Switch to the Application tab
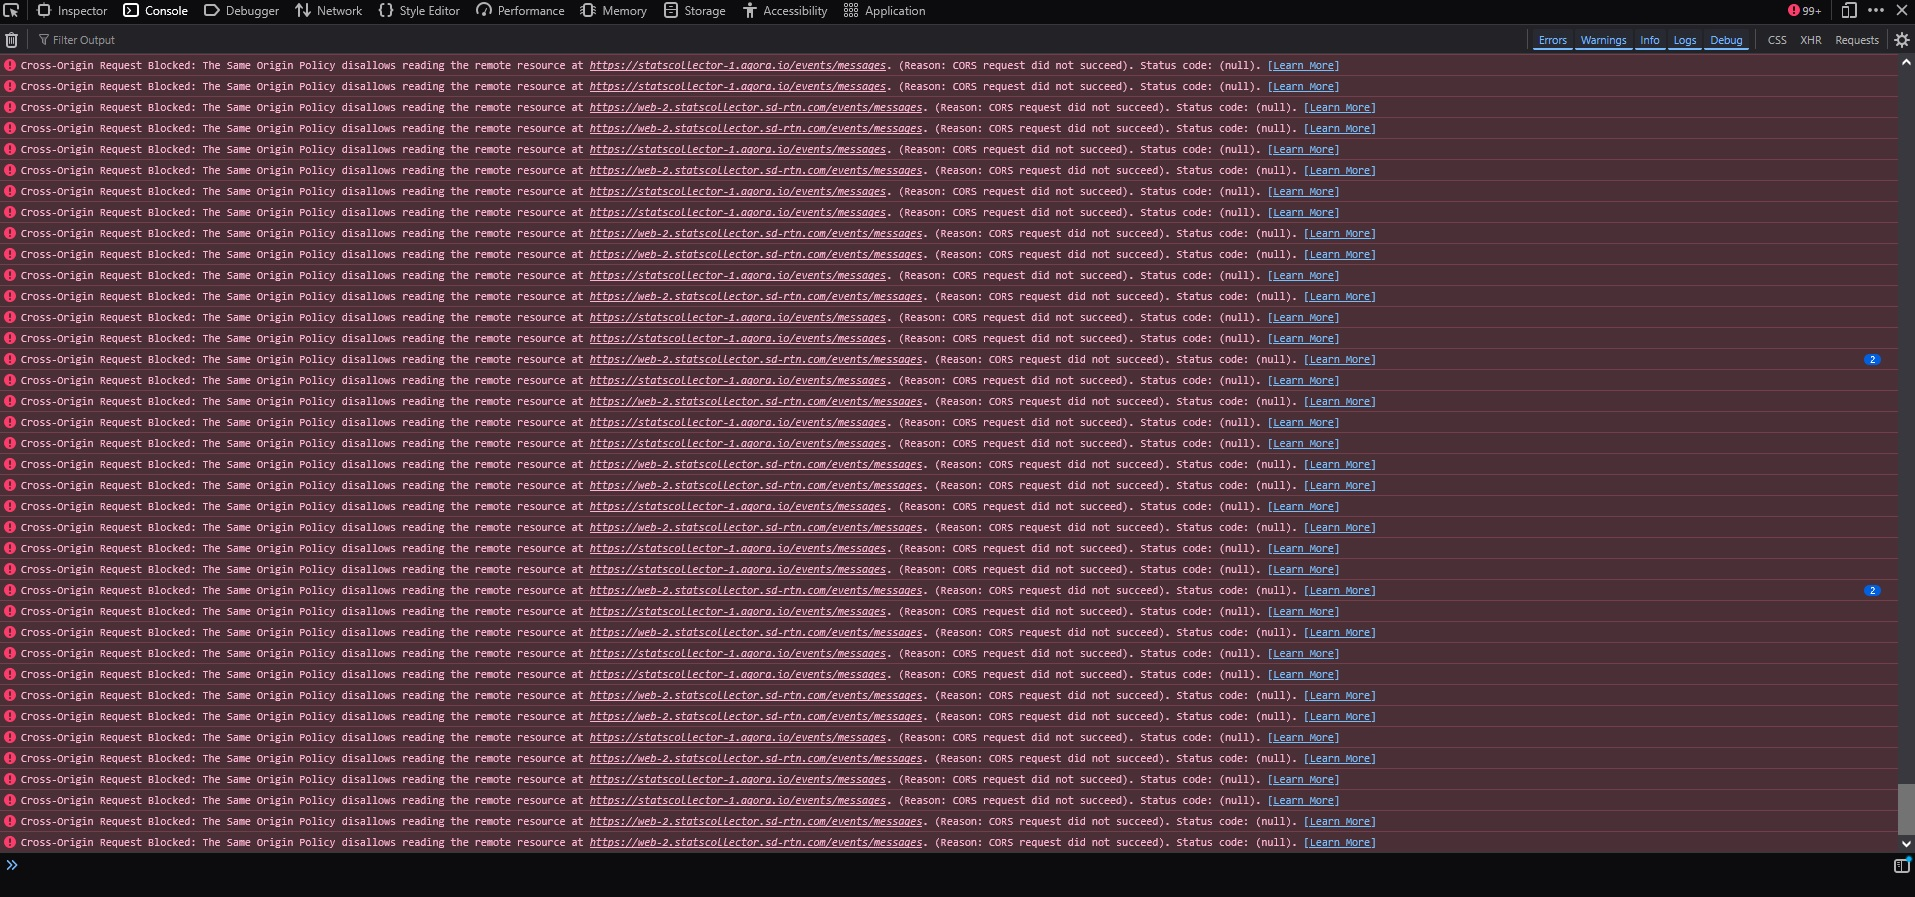Screen dimensions: 1915x897 pos(885,10)
